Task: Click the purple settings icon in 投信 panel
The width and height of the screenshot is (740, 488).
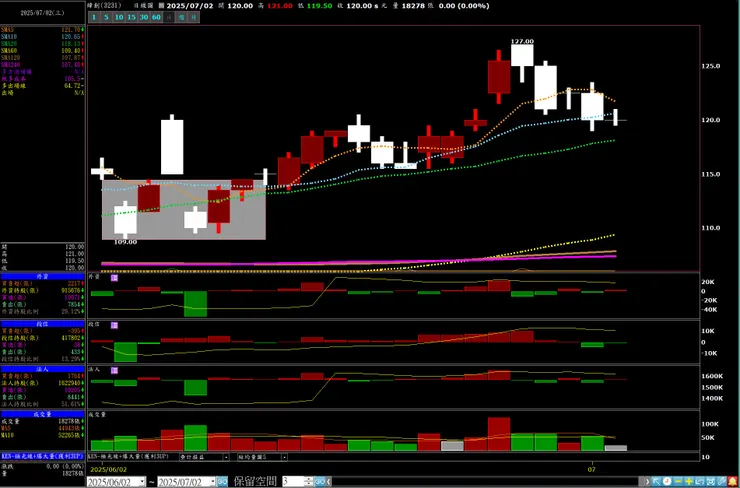Action: pyautogui.click(x=114, y=326)
